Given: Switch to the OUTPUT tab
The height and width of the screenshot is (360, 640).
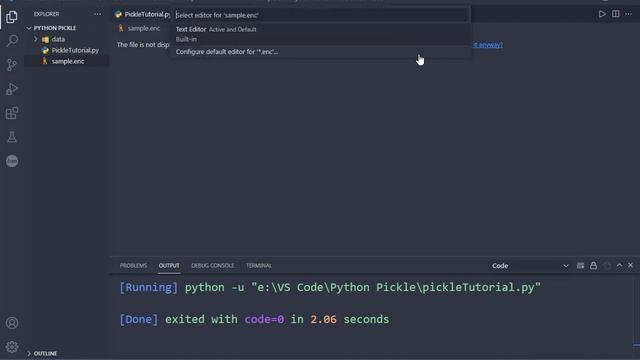Looking at the screenshot, I should tap(169, 265).
